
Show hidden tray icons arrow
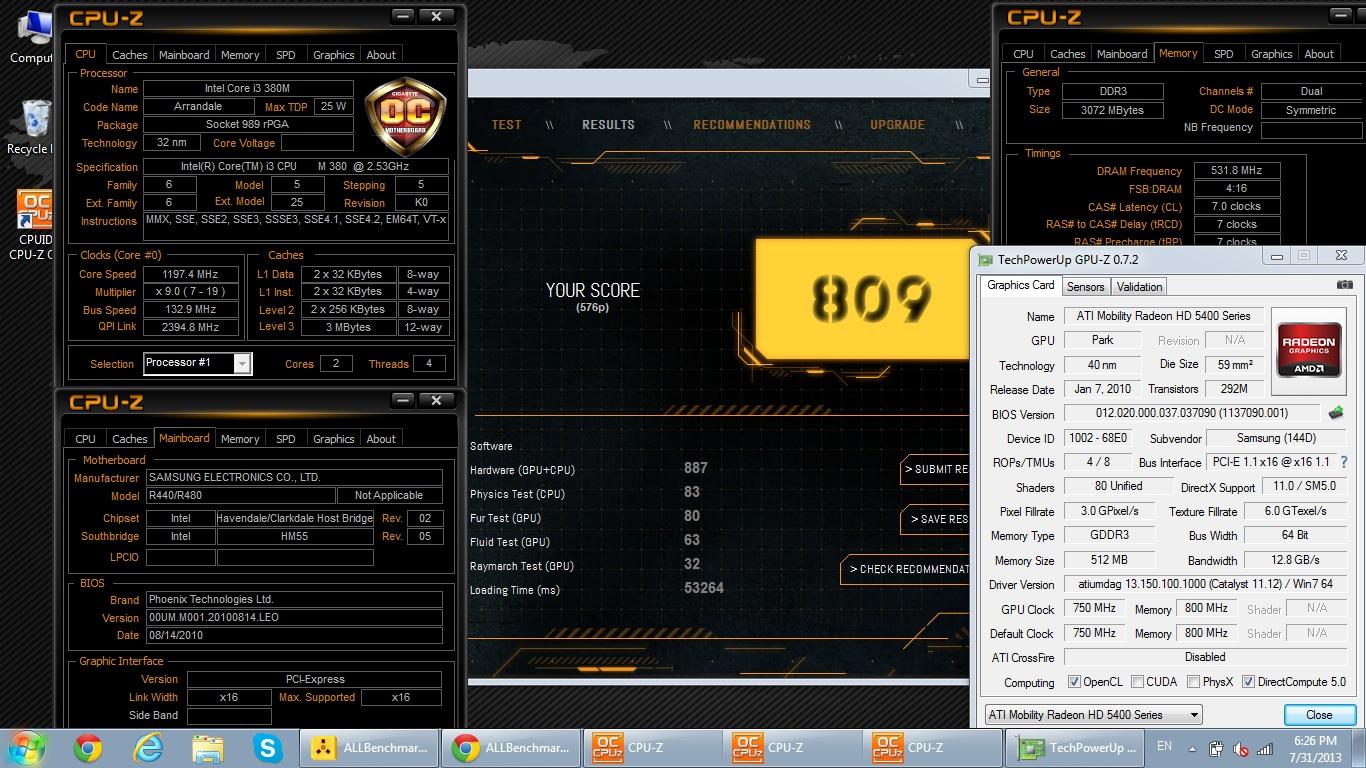point(1192,748)
